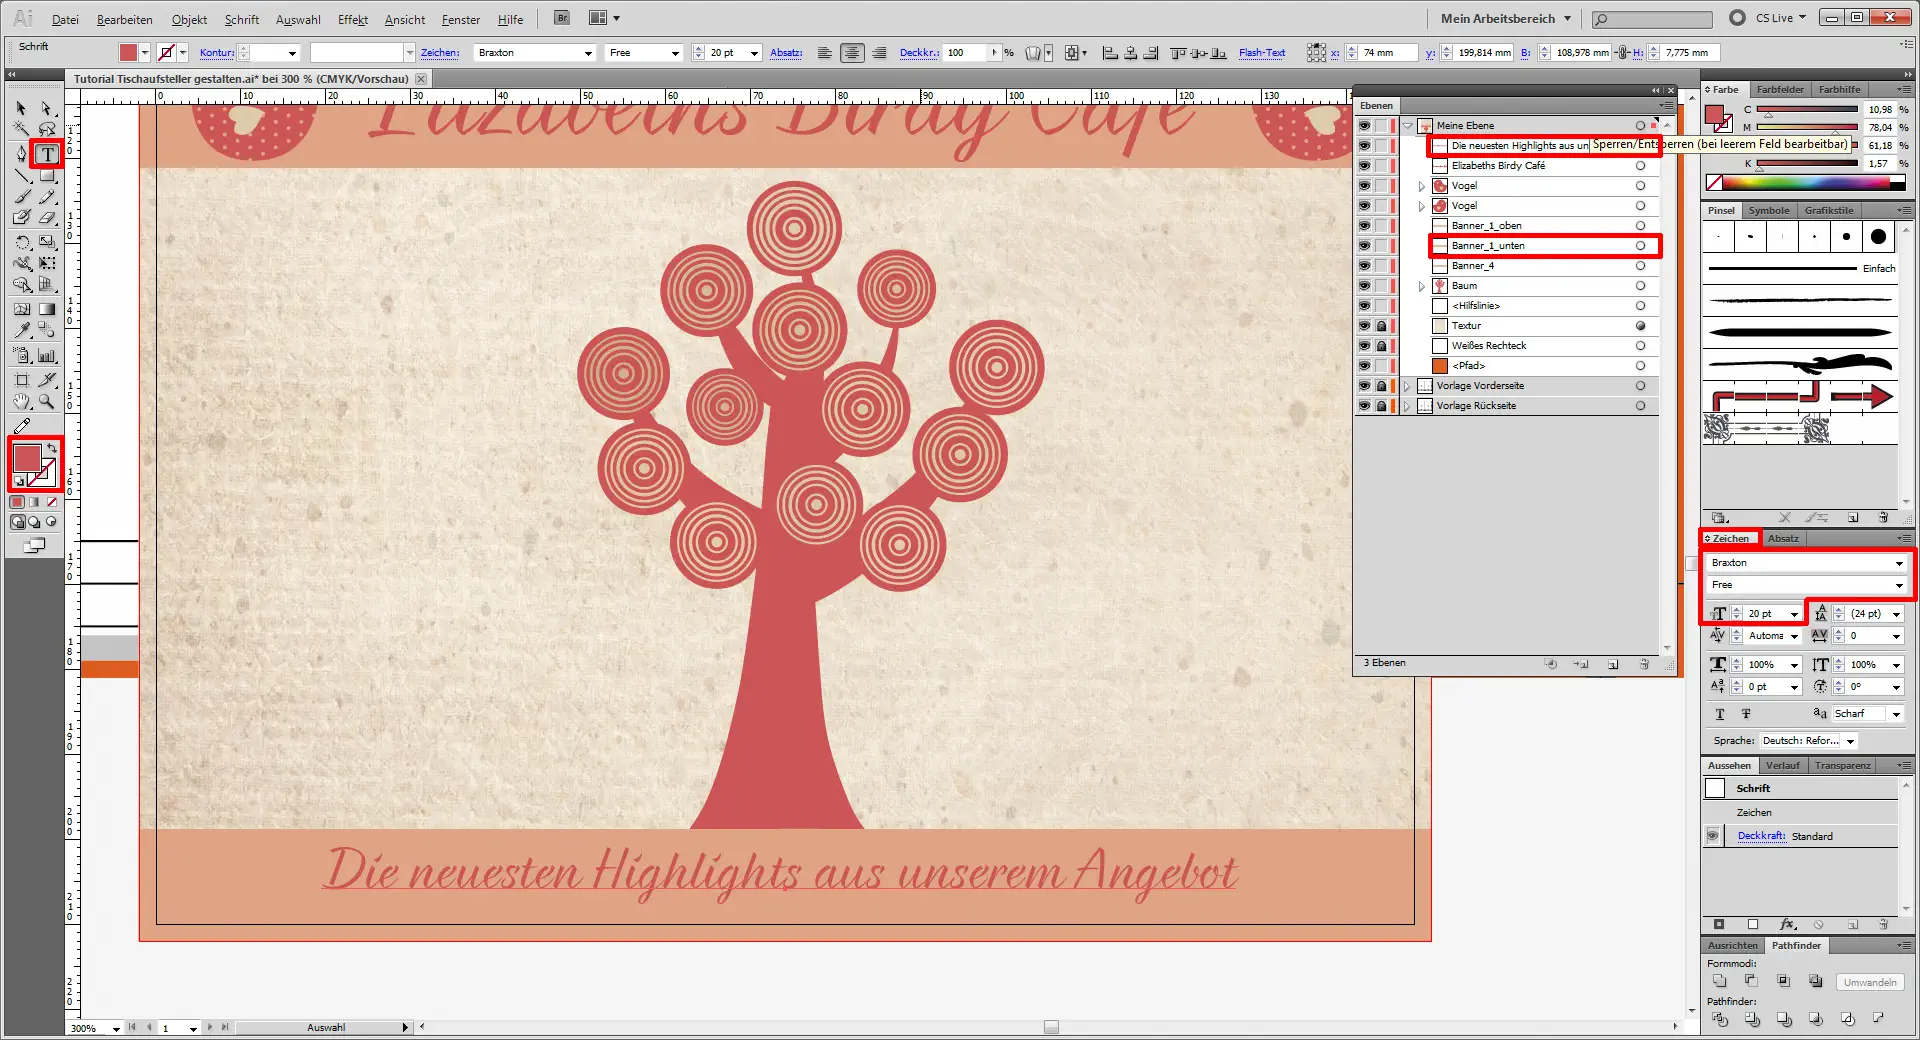Unlock the Weißes Rechteck layer

coord(1381,346)
